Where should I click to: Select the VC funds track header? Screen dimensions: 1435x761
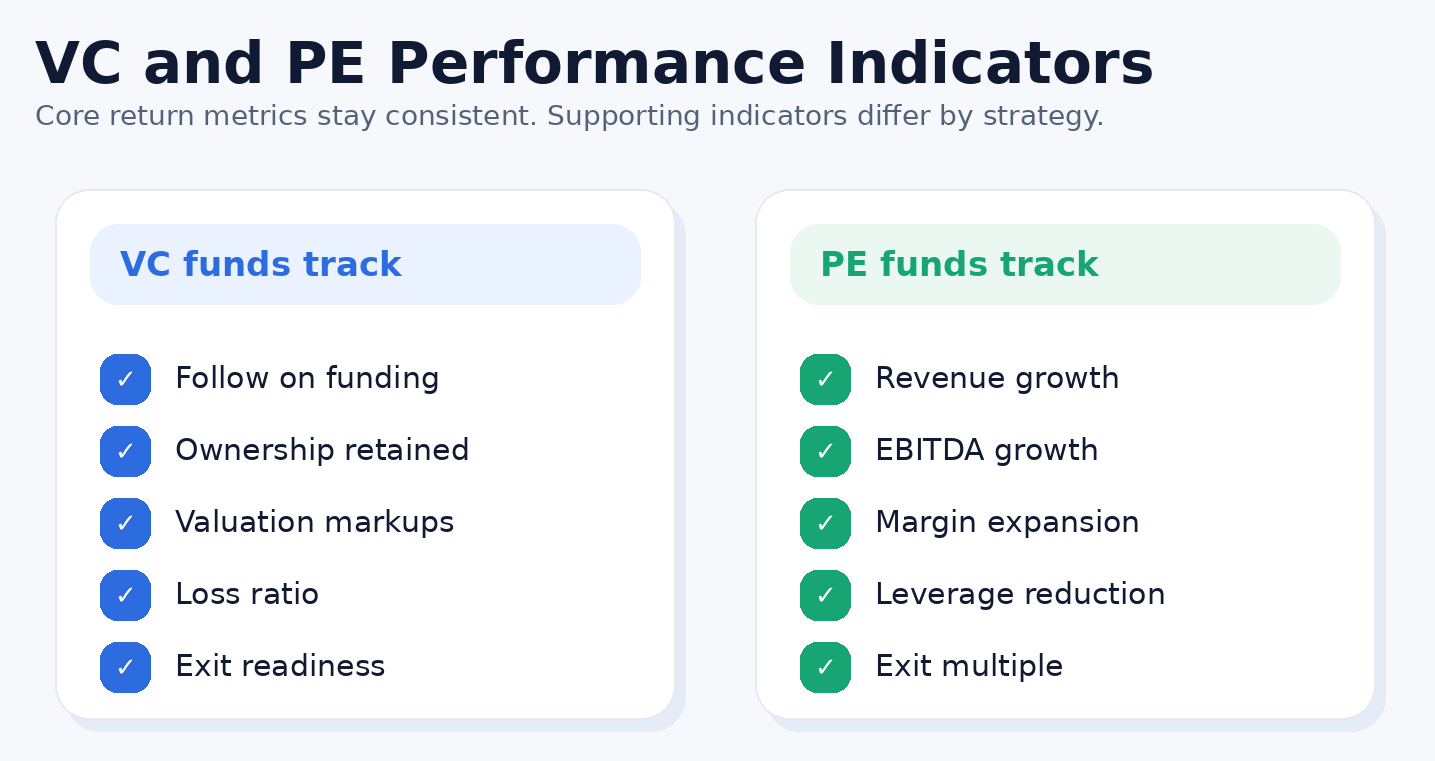260,265
